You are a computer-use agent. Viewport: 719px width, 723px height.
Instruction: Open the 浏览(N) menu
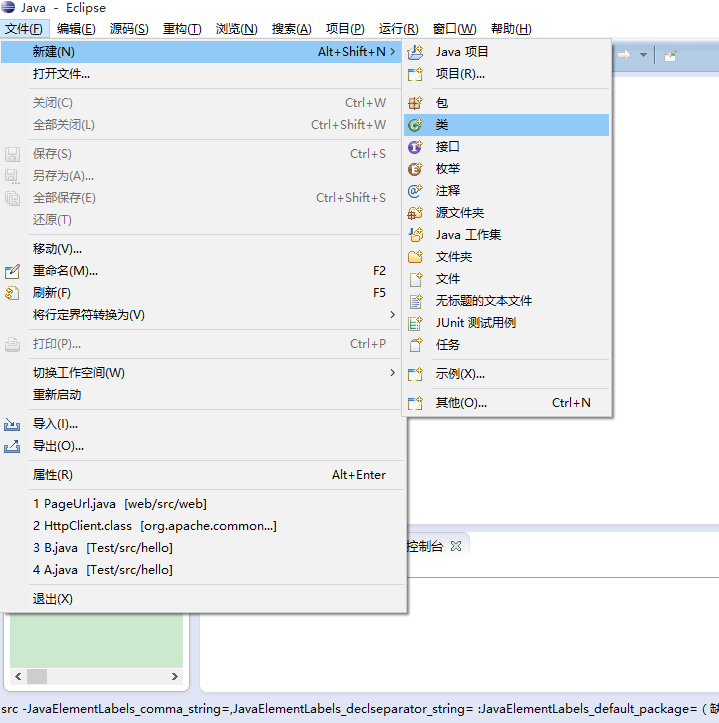tap(237, 29)
